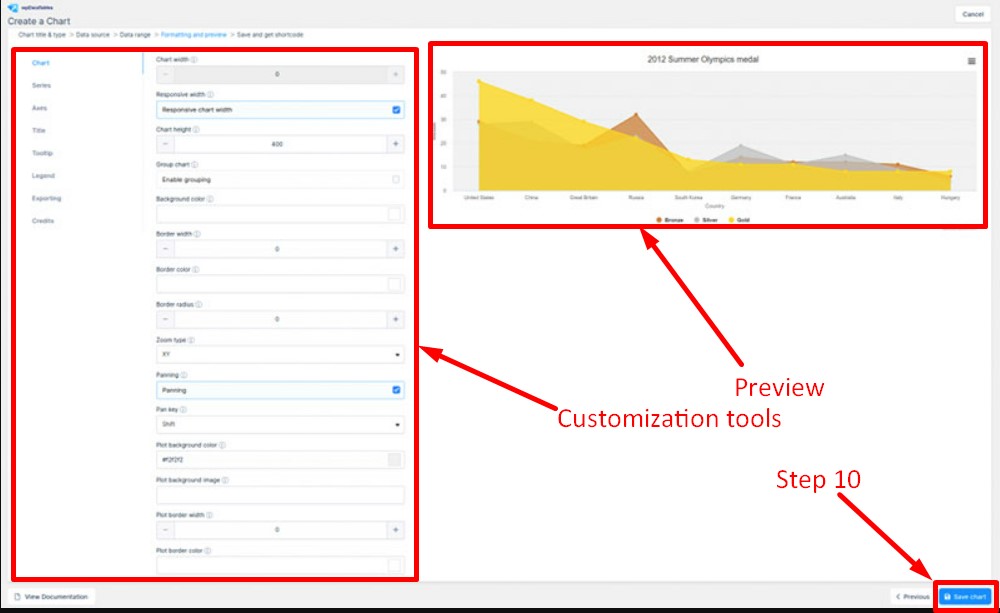Viewport: 1000px width, 613px height.
Task: Show info tooltip beside Group chart label
Action: [195, 165]
